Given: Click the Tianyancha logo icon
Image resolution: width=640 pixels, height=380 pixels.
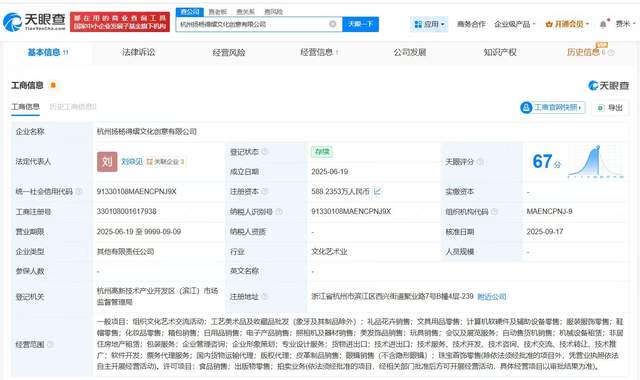Looking at the screenshot, I should pos(12,22).
